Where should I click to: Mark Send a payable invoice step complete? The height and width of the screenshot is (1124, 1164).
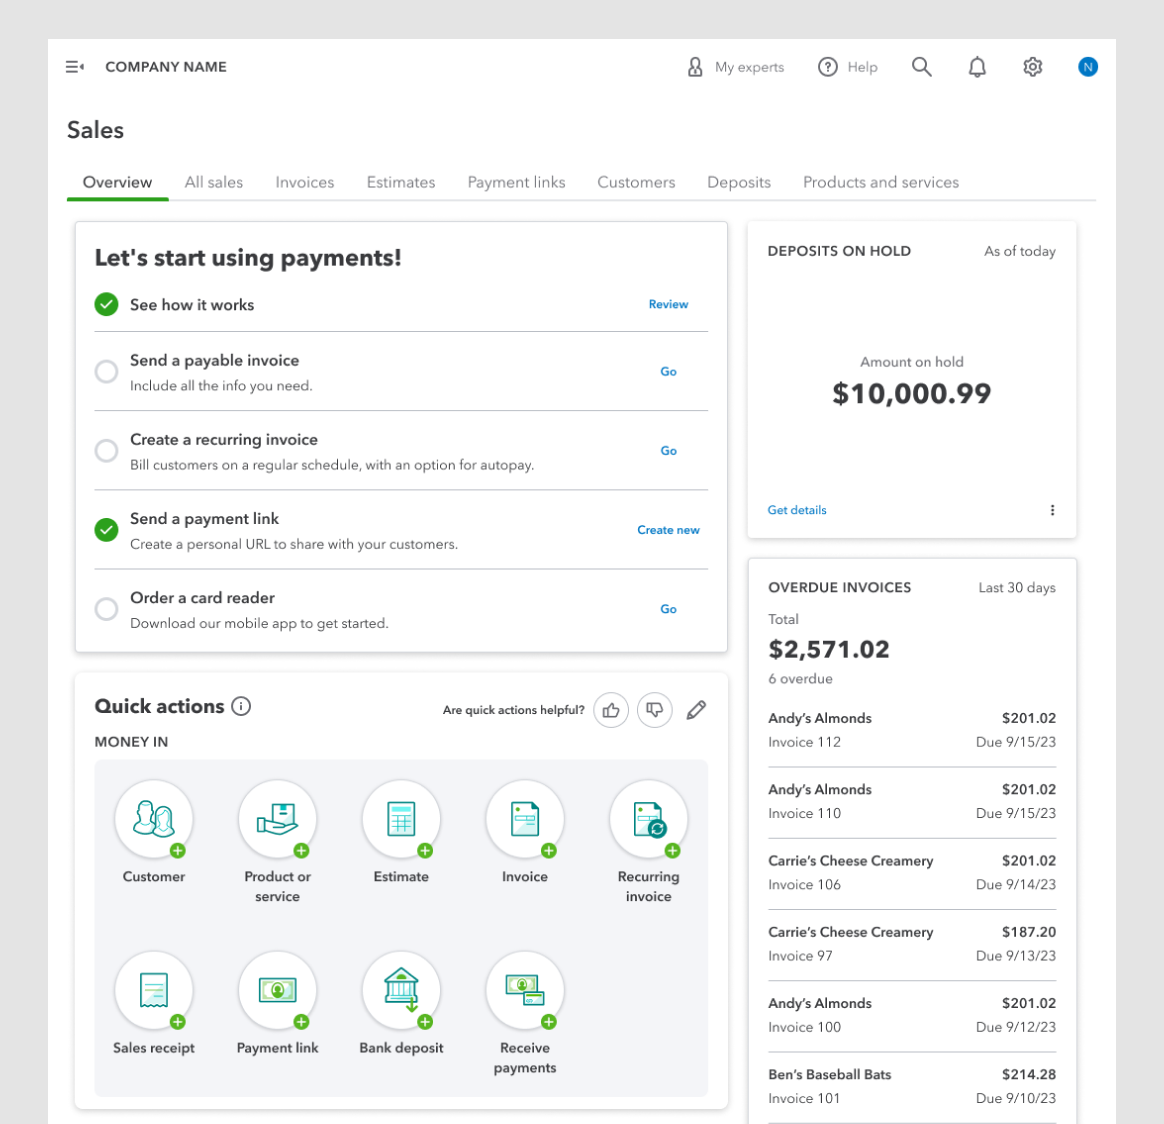[x=107, y=371]
